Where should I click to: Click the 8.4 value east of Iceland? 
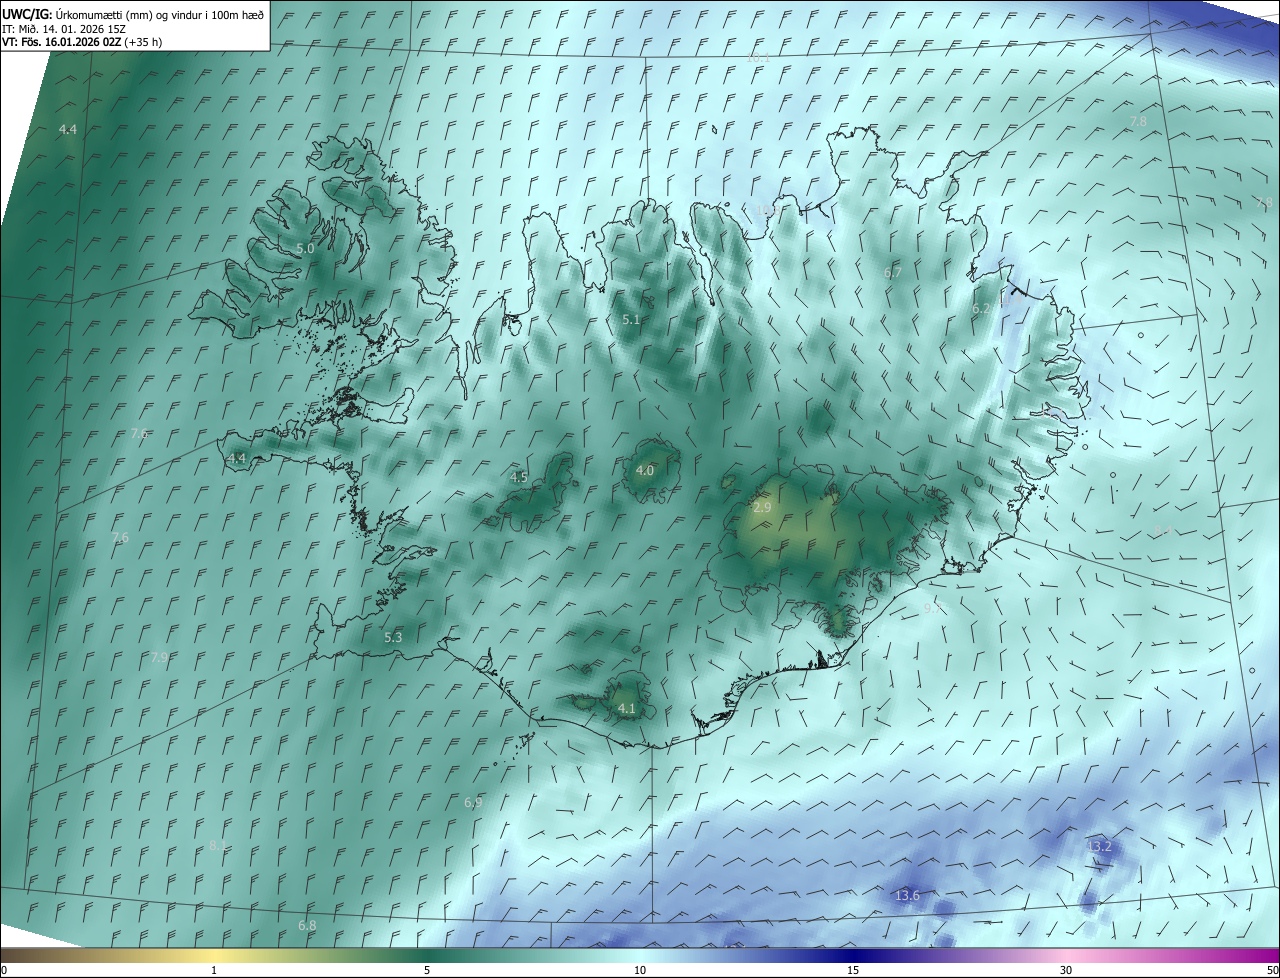(x=1164, y=531)
